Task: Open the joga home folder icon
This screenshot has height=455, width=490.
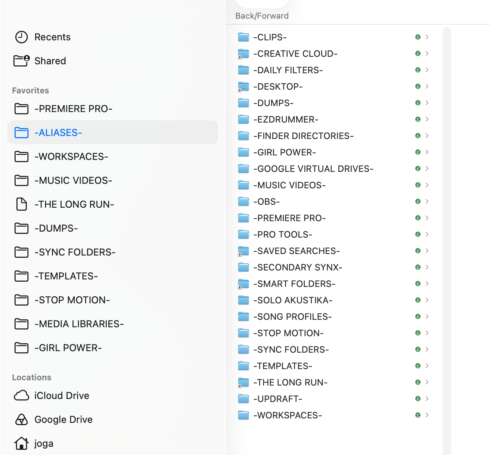Action: pyautogui.click(x=21, y=443)
